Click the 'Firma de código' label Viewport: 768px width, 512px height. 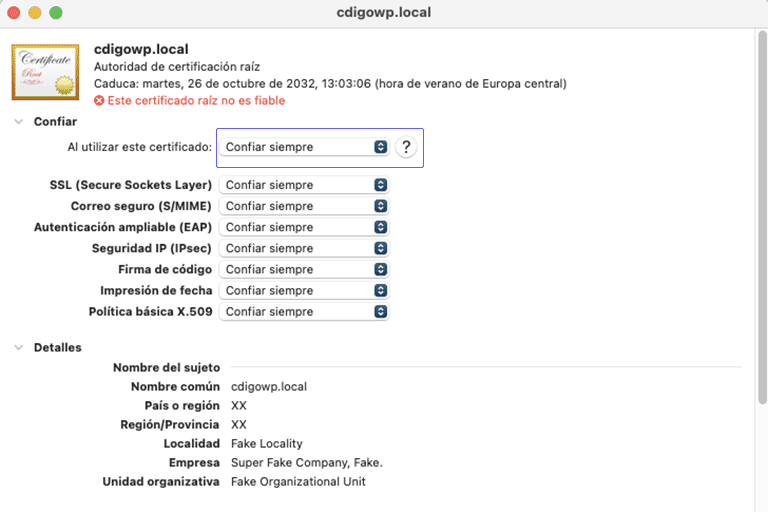165,269
